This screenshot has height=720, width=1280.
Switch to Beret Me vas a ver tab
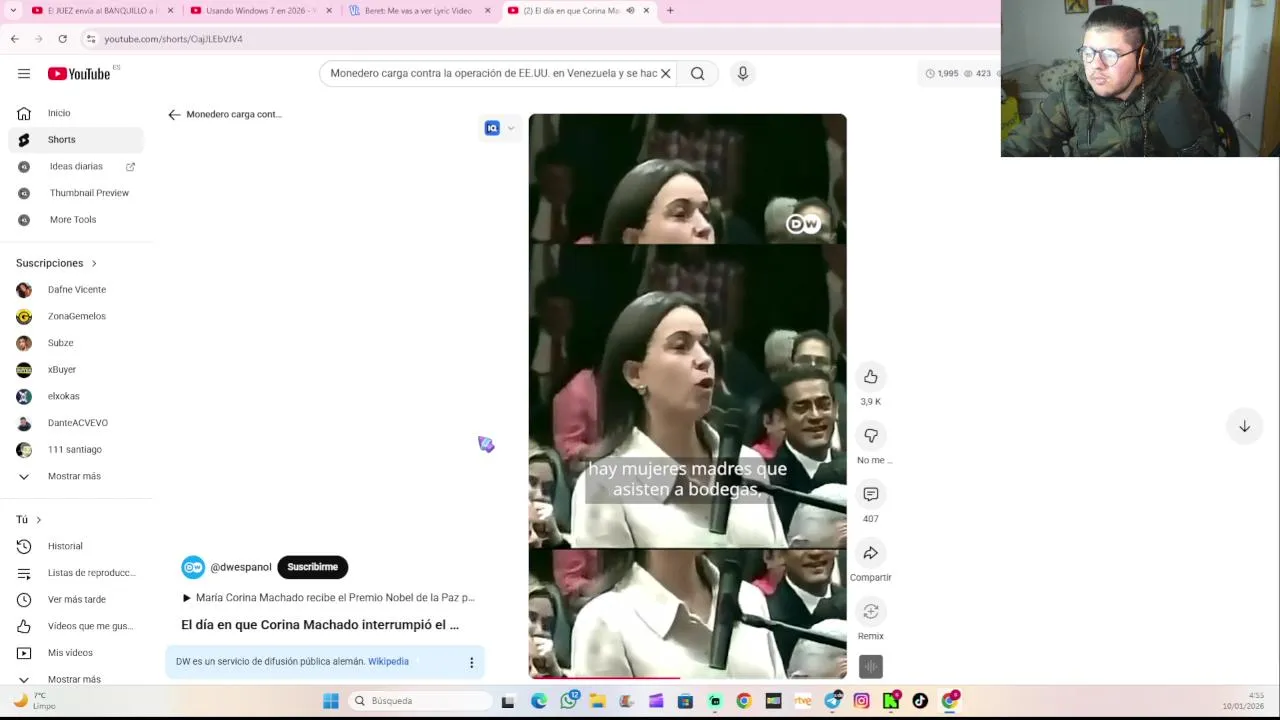tap(419, 11)
